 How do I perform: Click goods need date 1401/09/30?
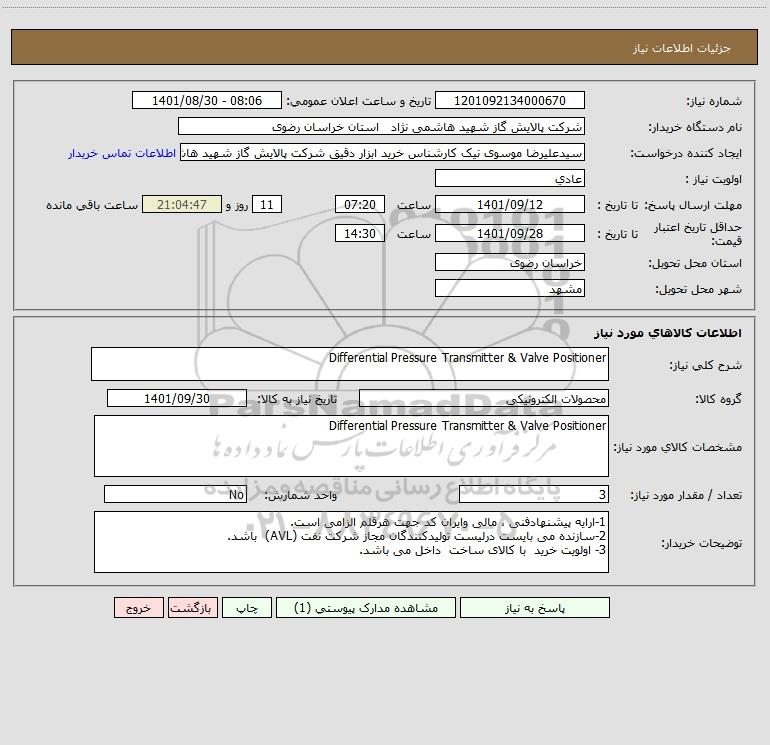tap(177, 398)
